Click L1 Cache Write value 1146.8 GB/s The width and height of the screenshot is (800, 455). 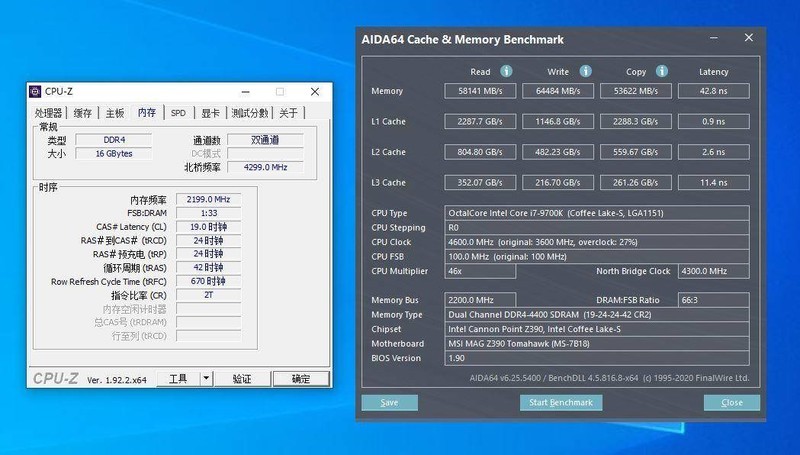pos(558,121)
